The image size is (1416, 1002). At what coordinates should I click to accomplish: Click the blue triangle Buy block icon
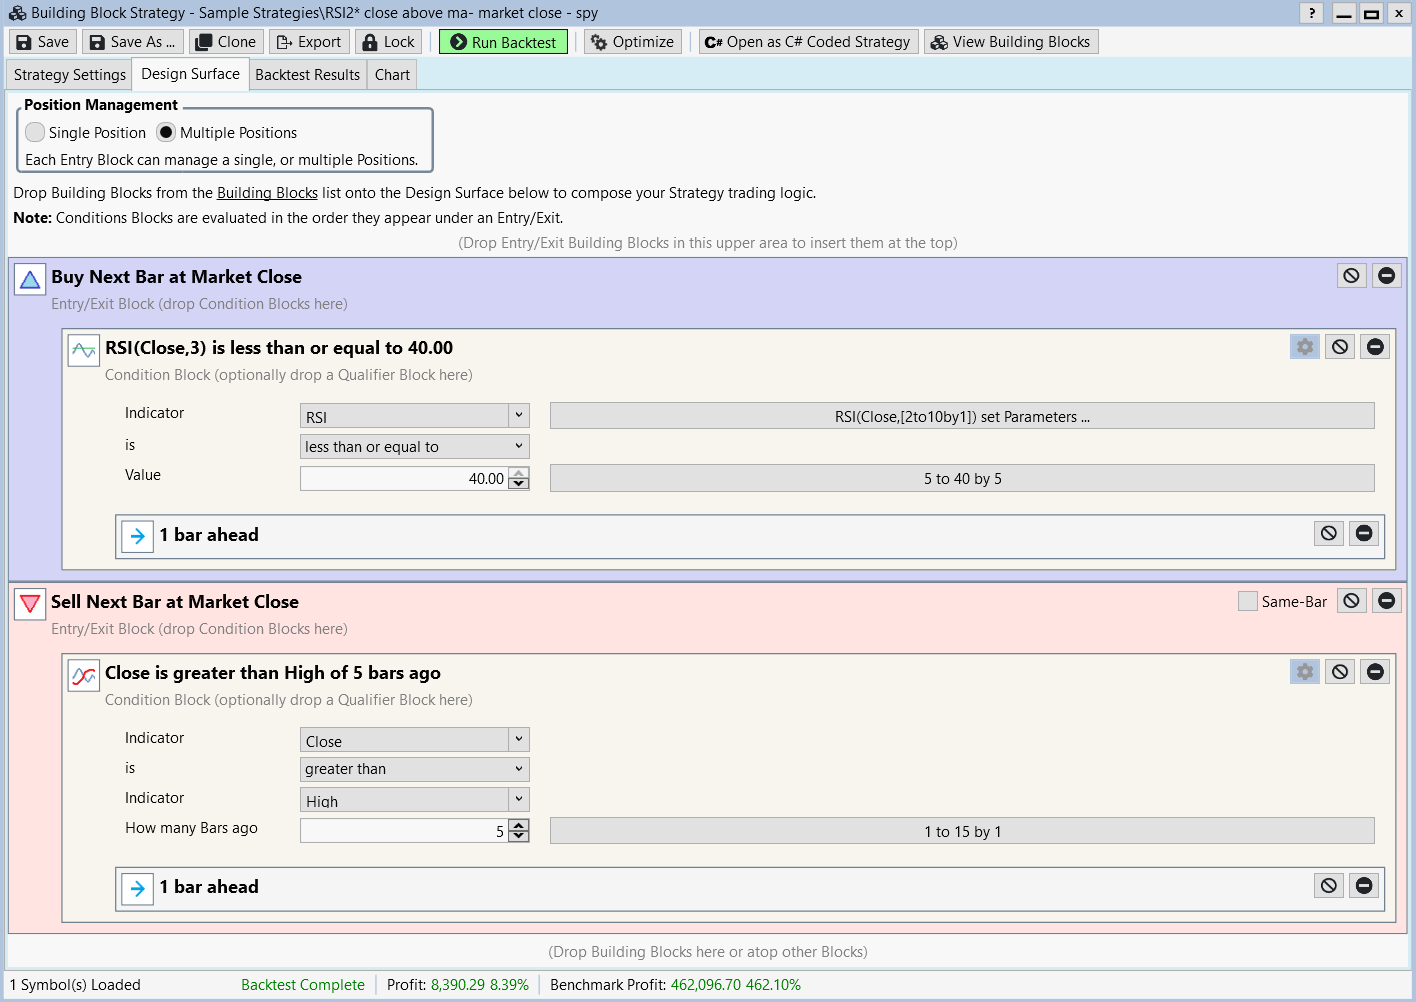[30, 279]
